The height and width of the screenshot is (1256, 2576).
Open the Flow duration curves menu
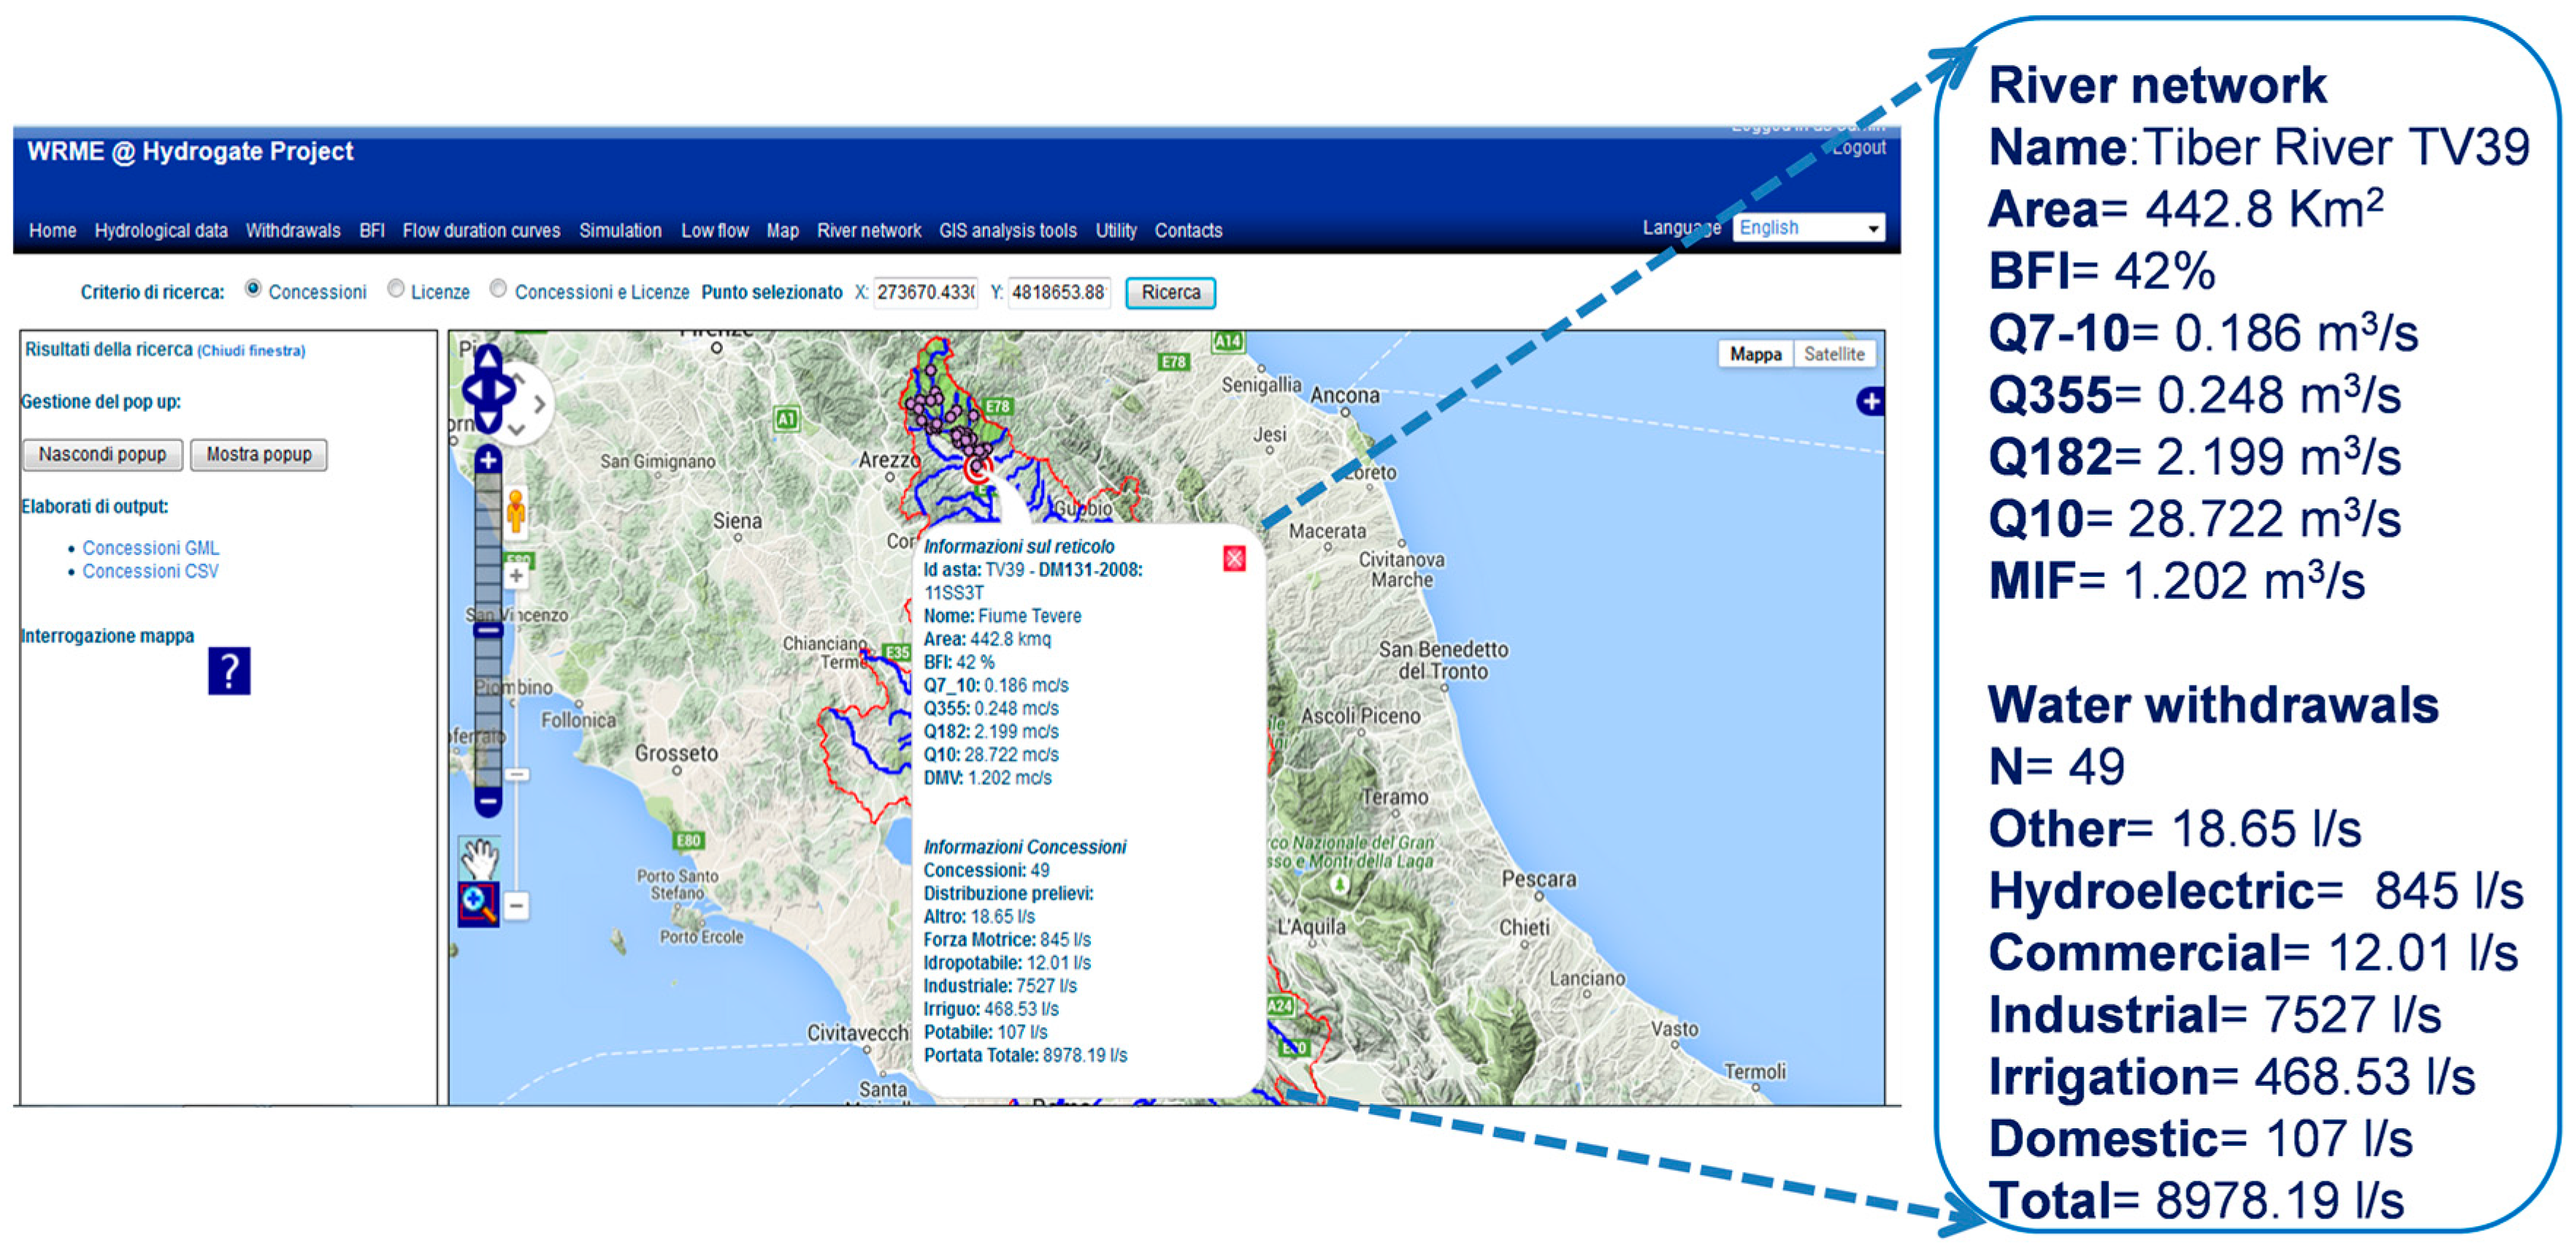tap(481, 231)
